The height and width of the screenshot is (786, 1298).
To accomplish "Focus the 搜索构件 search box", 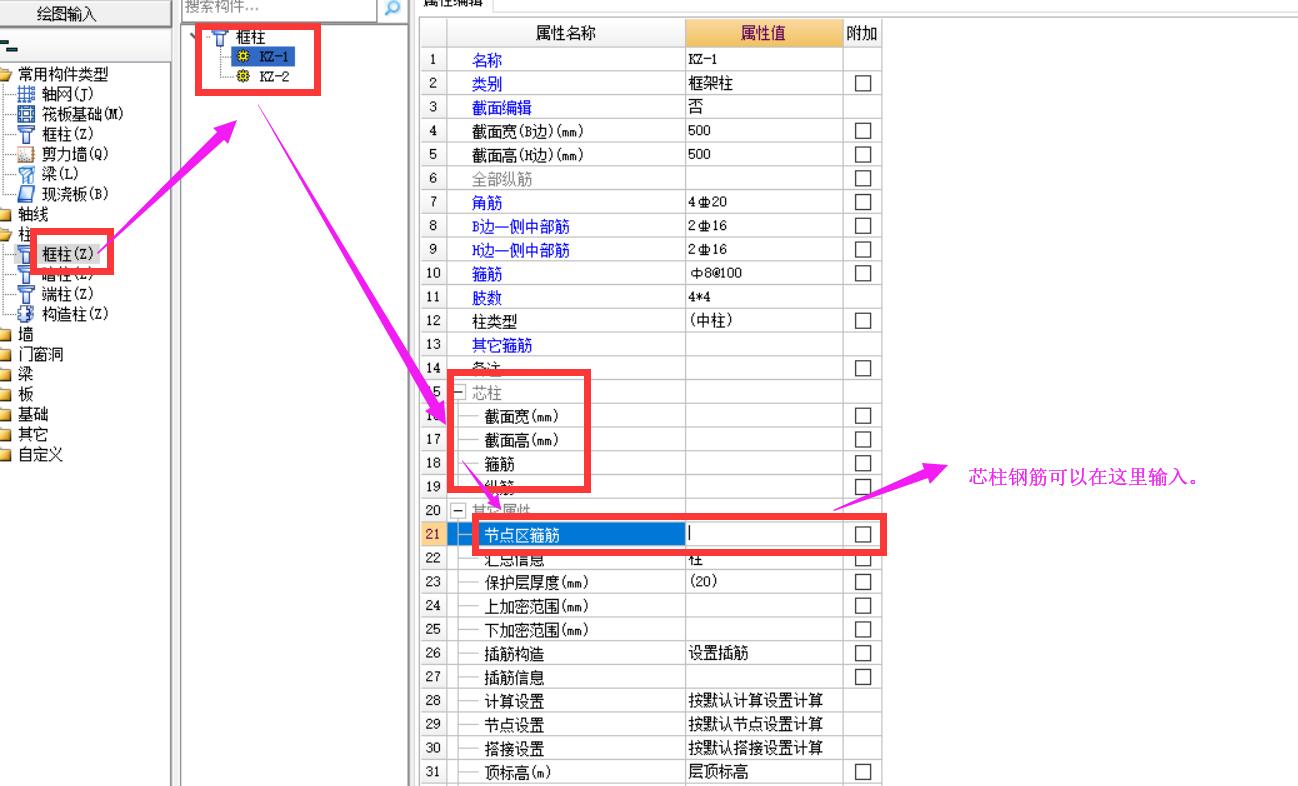I will pyautogui.click(x=279, y=8).
